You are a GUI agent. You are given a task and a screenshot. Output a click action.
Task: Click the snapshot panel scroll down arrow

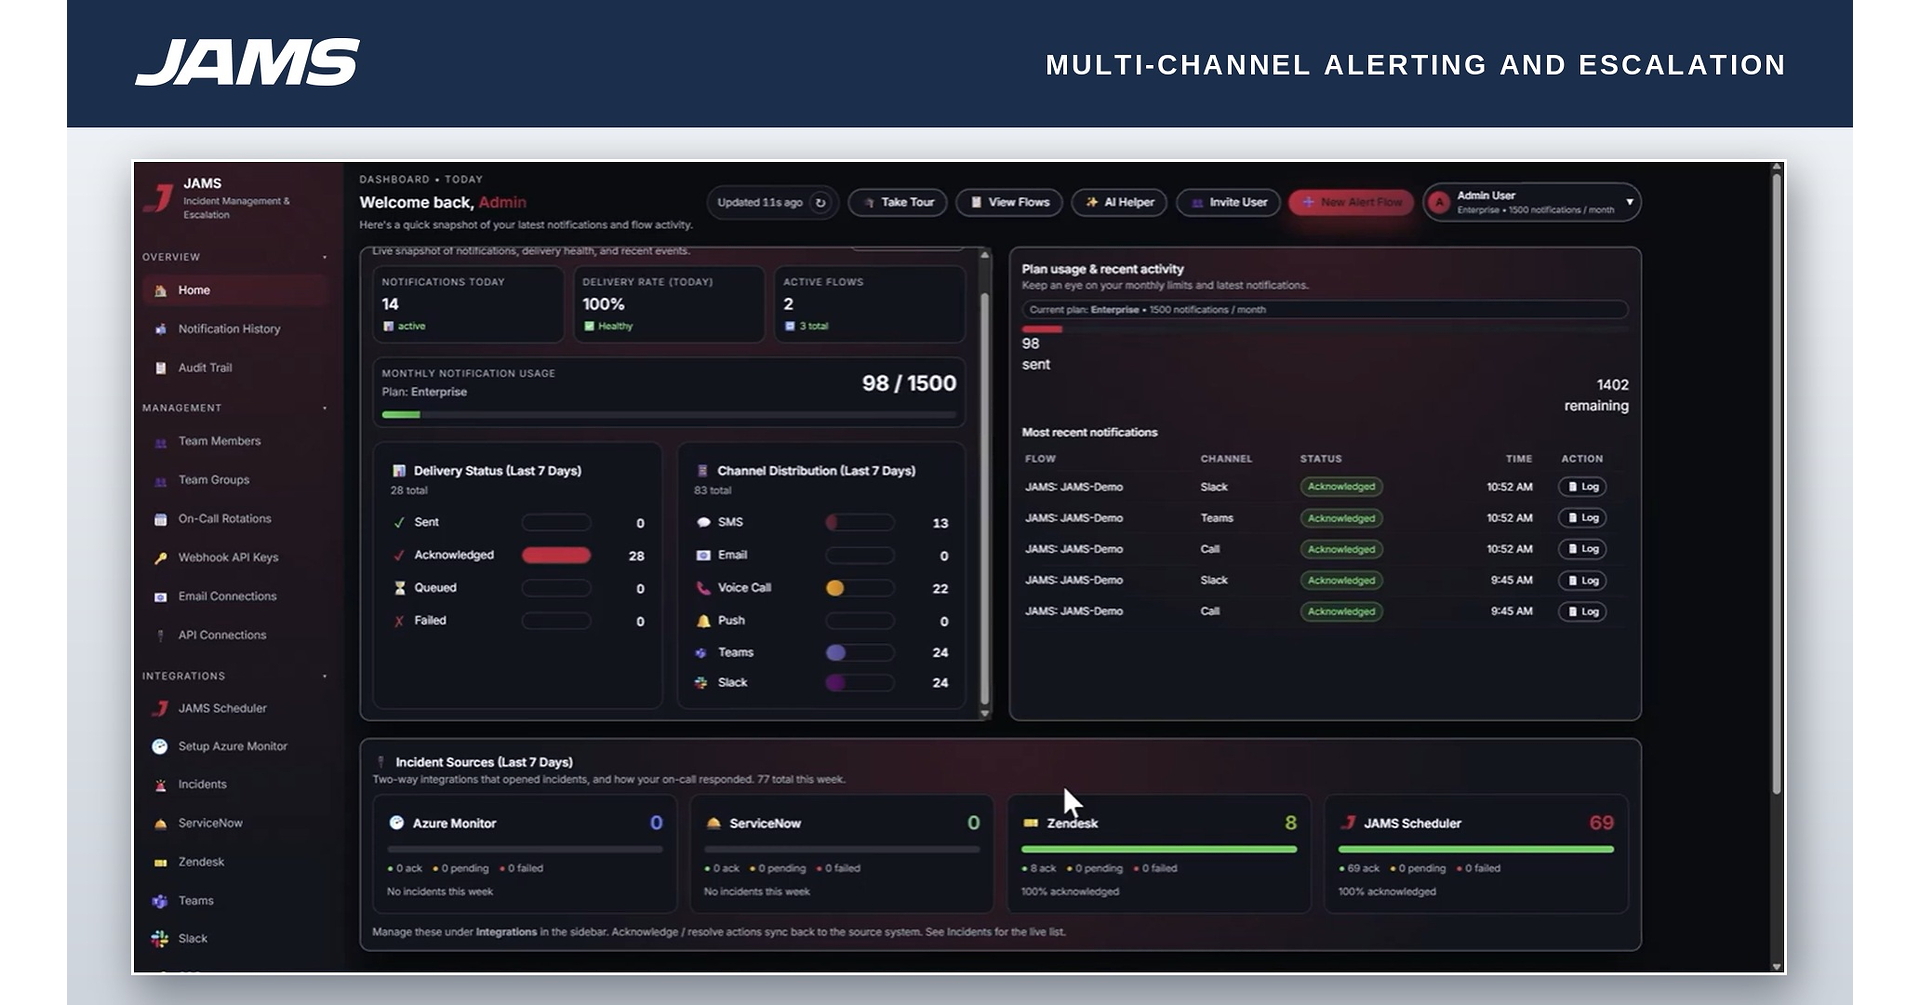coord(985,713)
